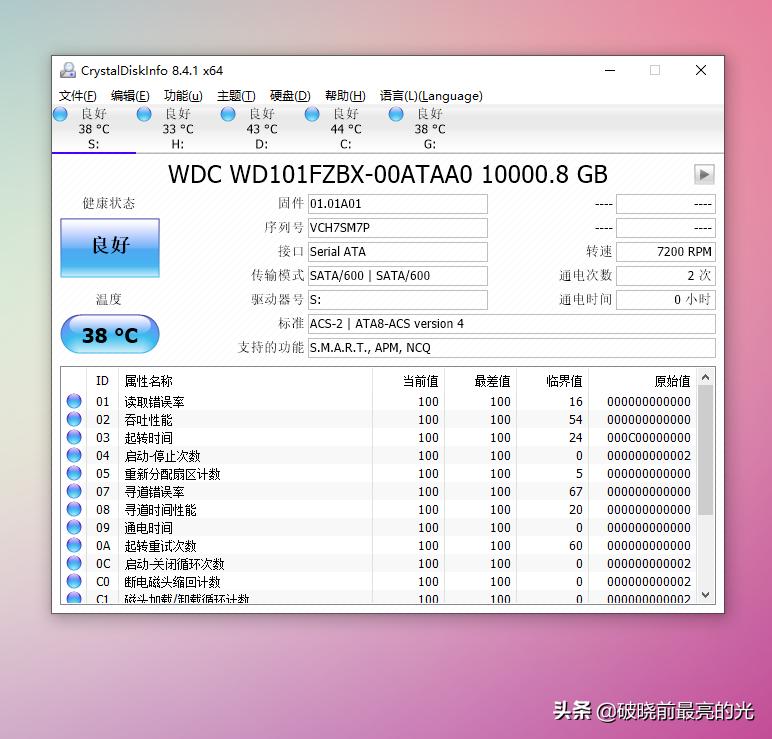Minimize the CrystalDiskInfo window
Viewport: 772px width, 739px height.
tap(610, 70)
